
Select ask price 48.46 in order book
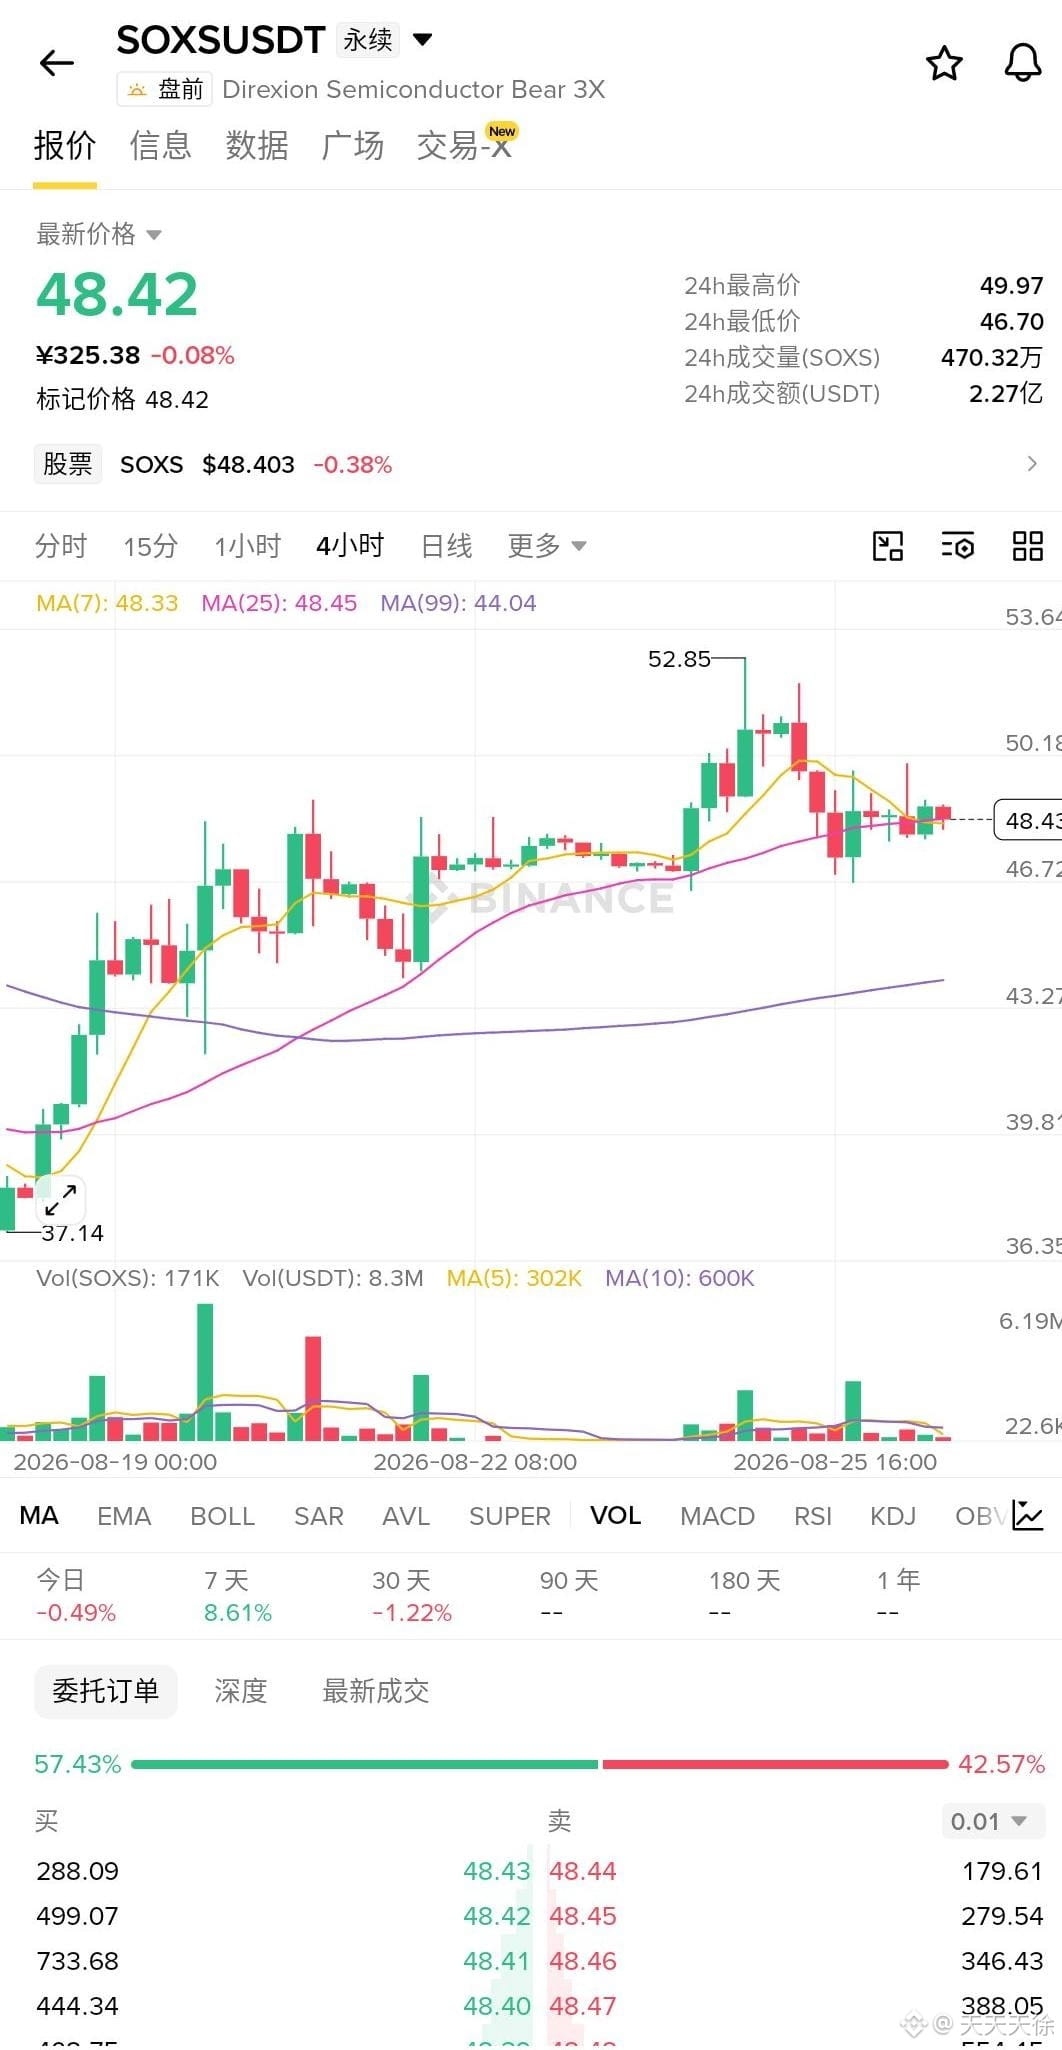pyautogui.click(x=583, y=1961)
